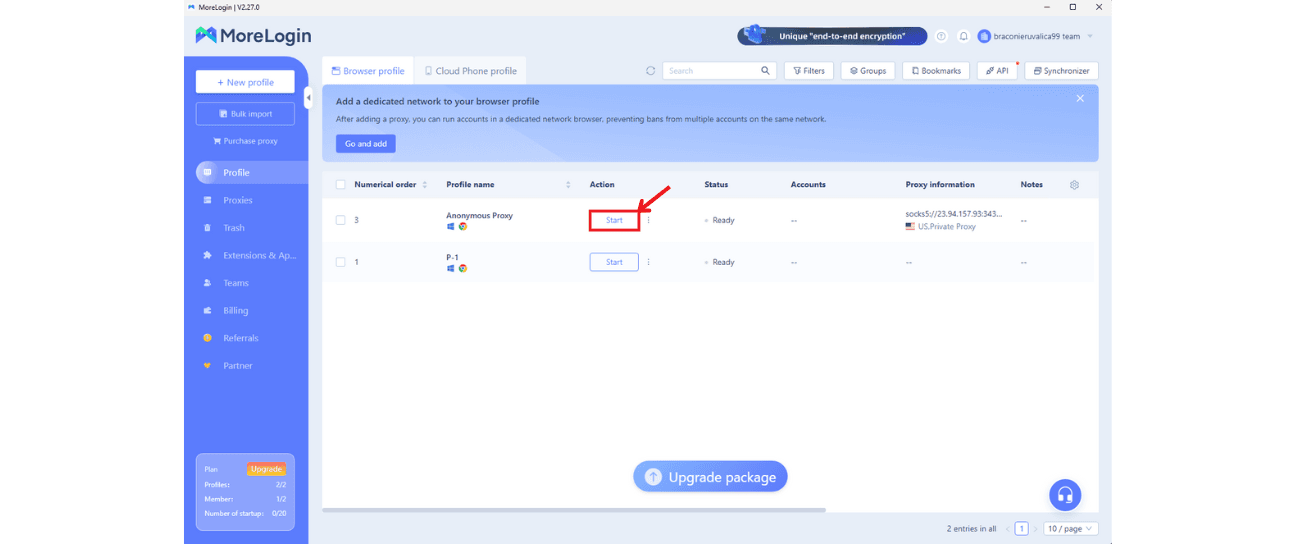Start the P-1 profile
Screen dimensions: 1296x544
tap(614, 262)
